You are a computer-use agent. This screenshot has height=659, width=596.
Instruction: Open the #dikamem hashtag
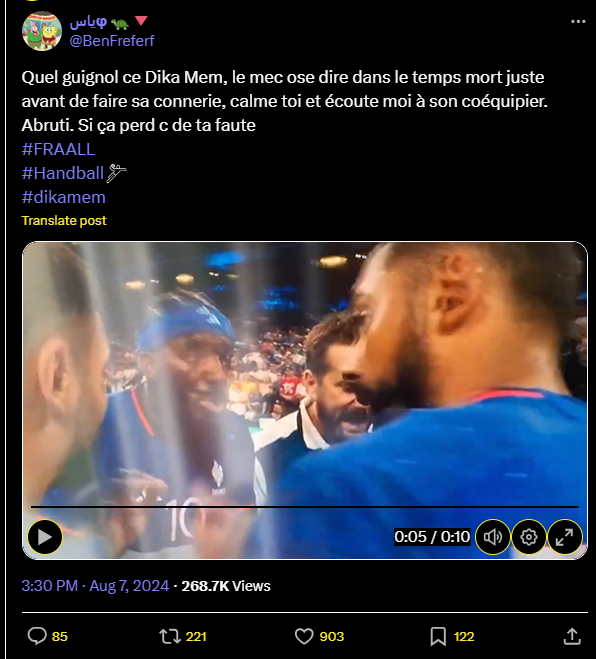[x=63, y=197]
